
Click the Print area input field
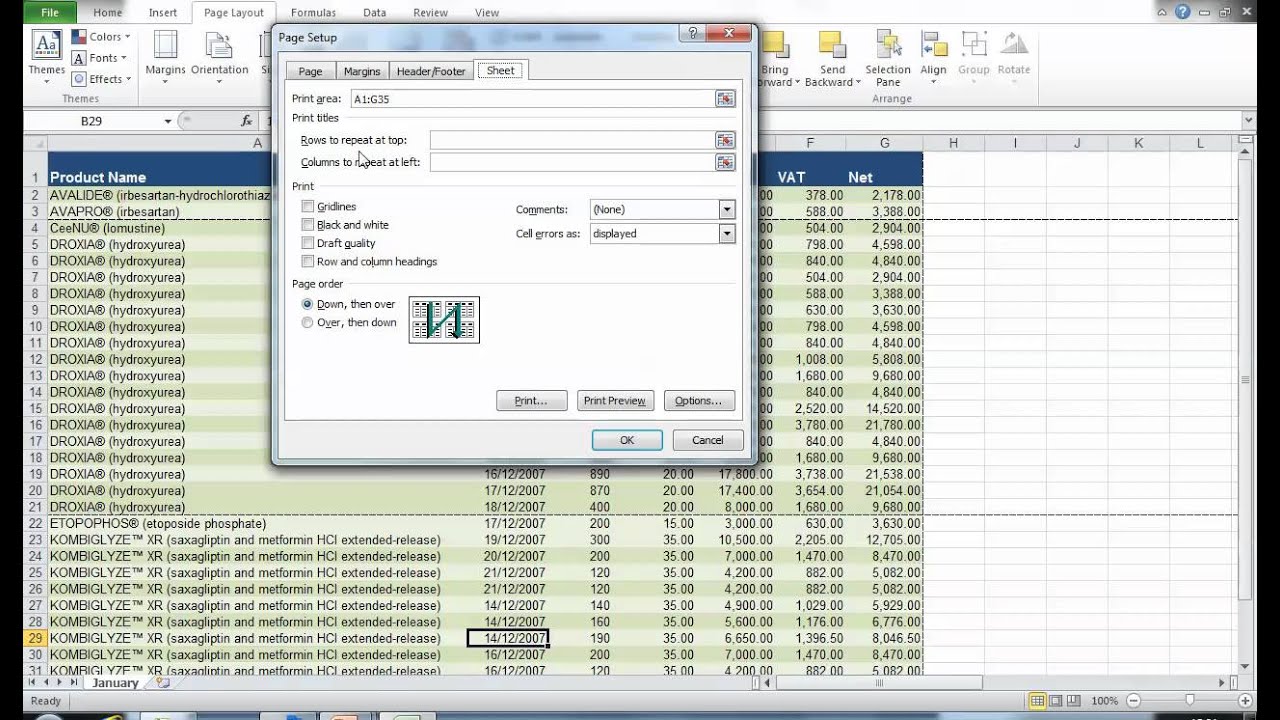(531, 99)
